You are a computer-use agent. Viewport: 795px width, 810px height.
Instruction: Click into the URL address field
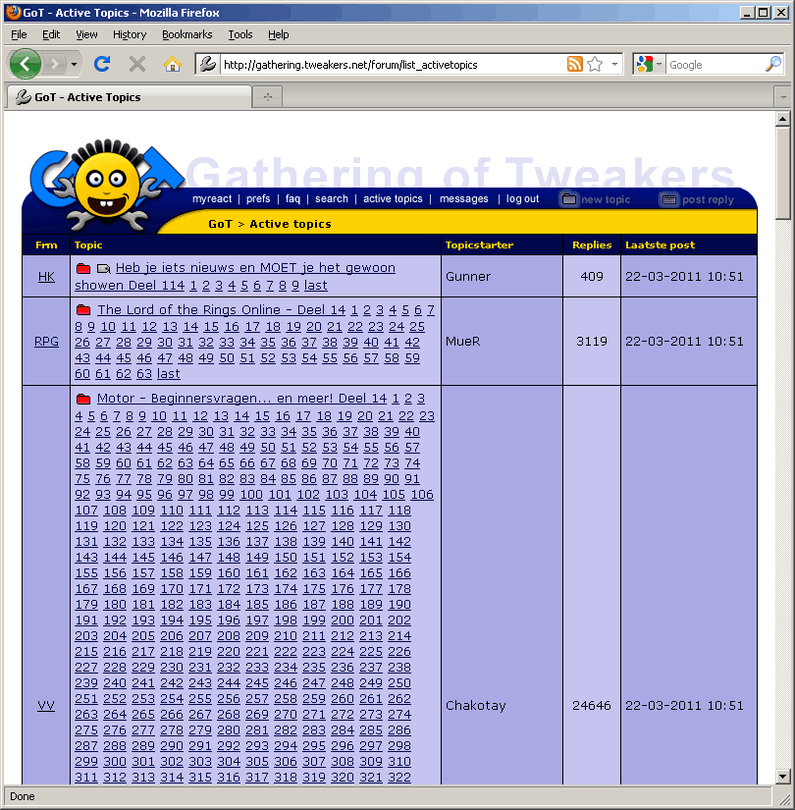(393, 65)
